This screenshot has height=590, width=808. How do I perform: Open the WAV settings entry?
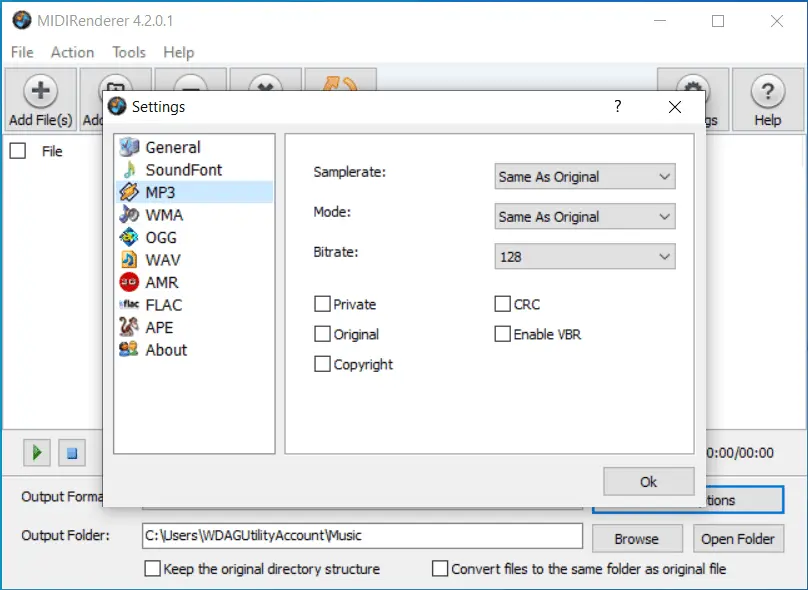click(x=194, y=260)
